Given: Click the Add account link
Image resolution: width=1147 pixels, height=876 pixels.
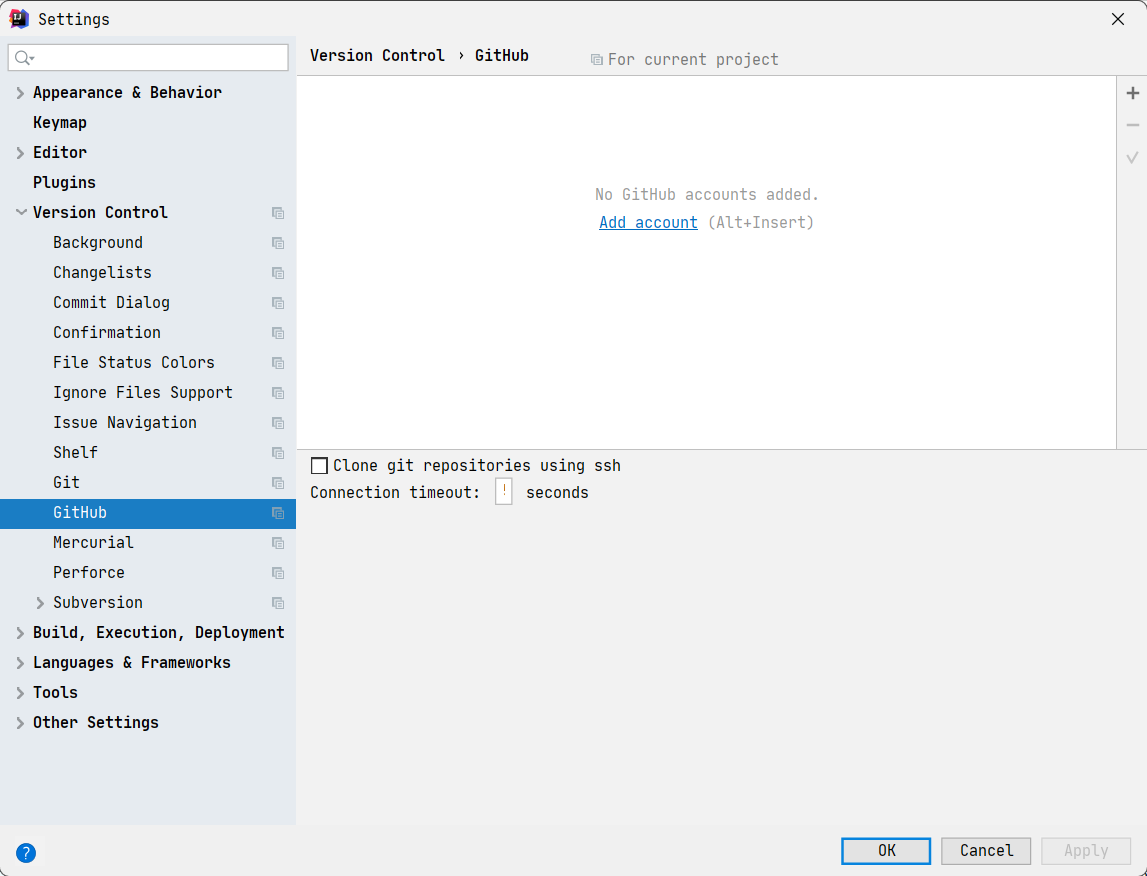Looking at the screenshot, I should tap(648, 222).
